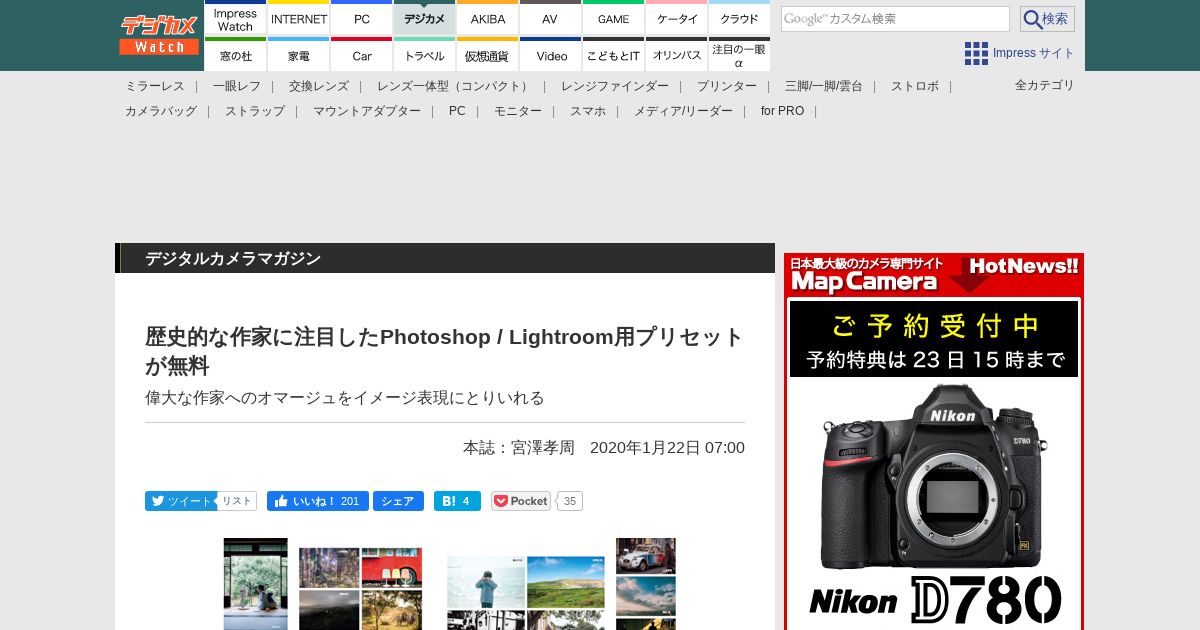Click the デジカメ Watch site logo

tap(159, 35)
